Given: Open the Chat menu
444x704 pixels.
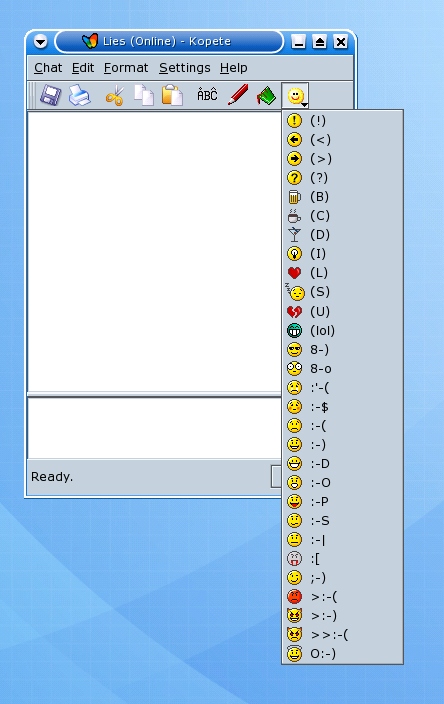Looking at the screenshot, I should 48,68.
